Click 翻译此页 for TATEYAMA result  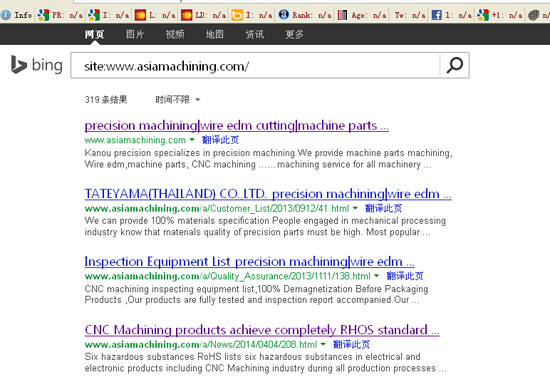click(383, 208)
